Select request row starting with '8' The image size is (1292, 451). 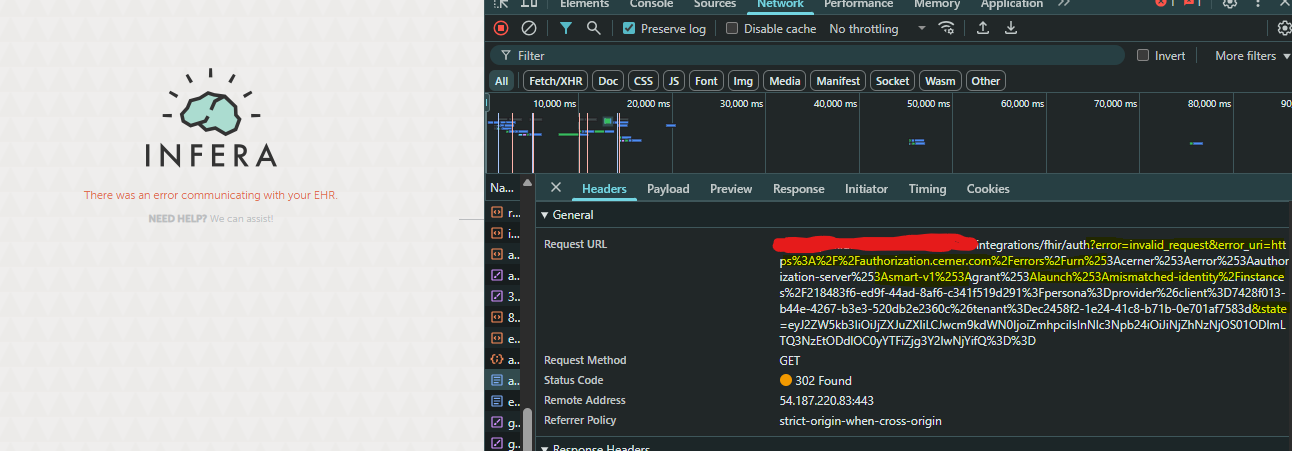pos(504,317)
